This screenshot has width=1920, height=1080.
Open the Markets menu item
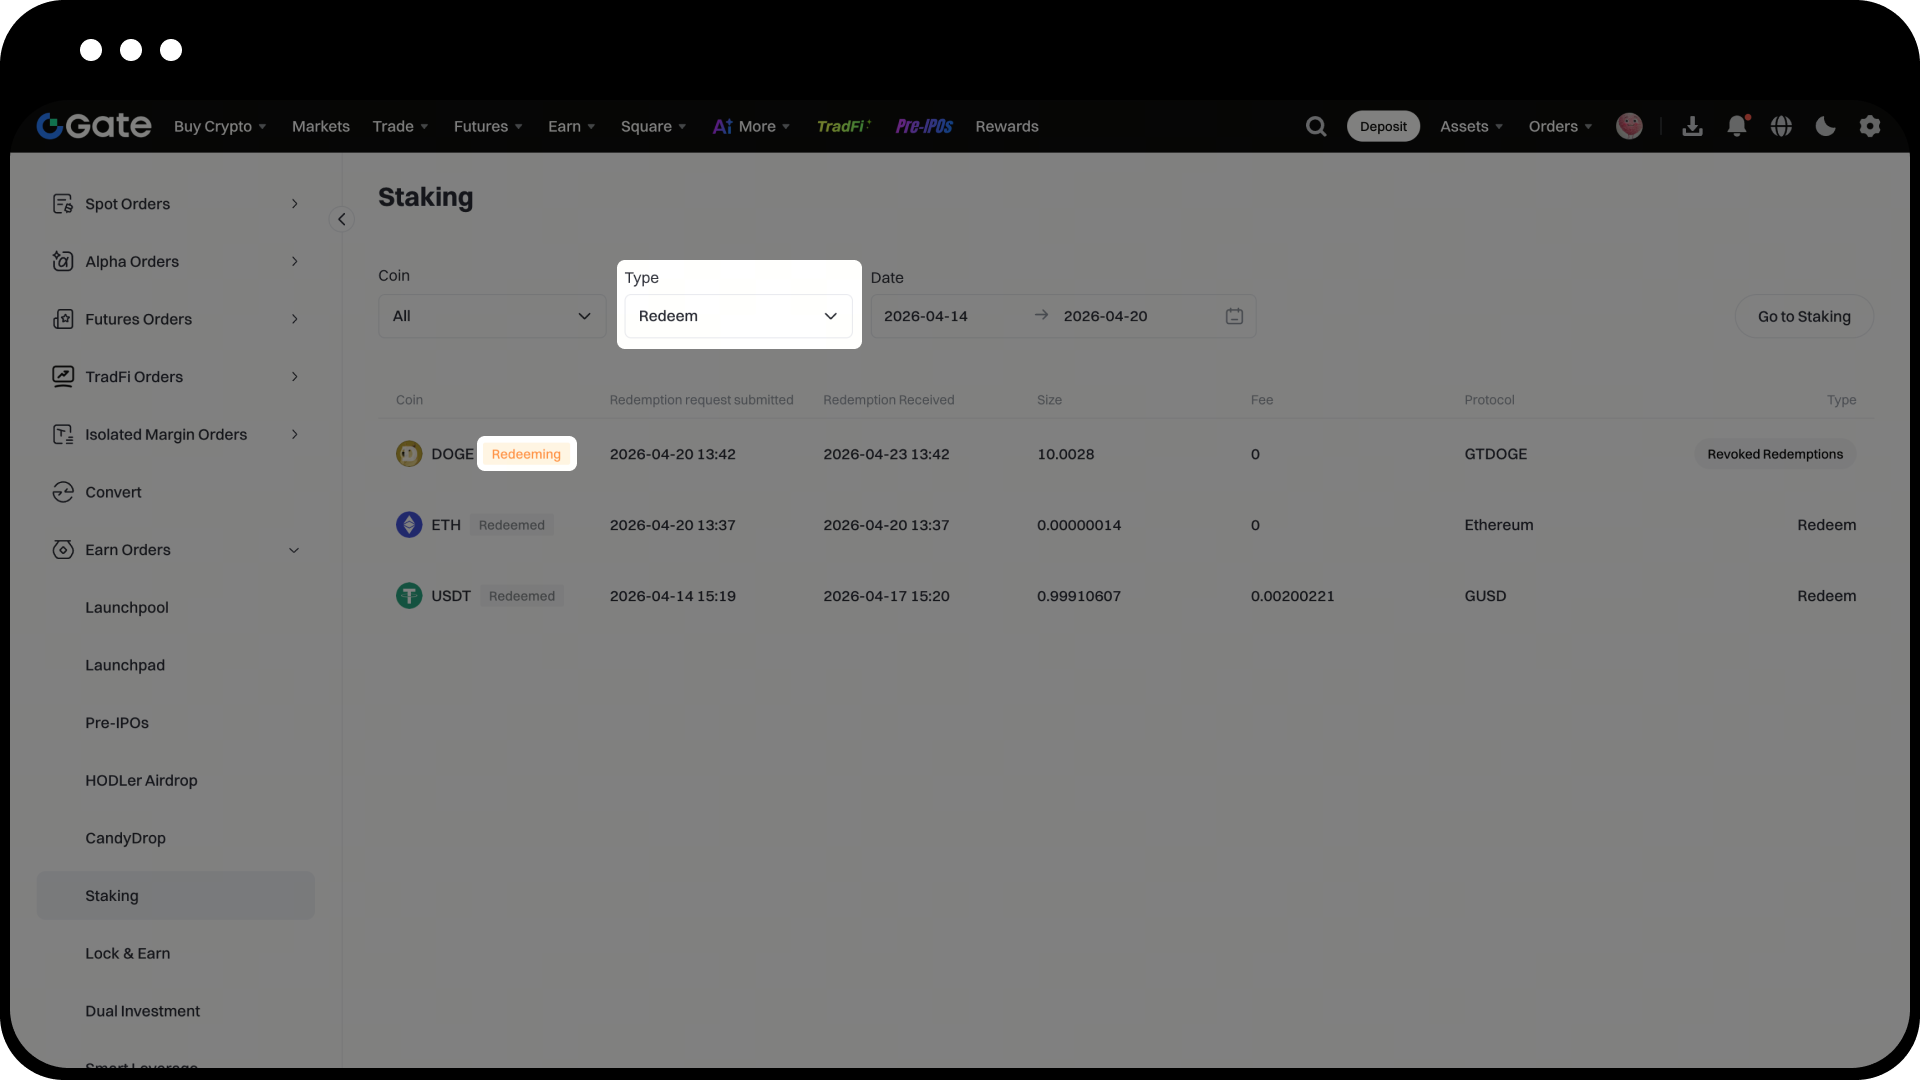coord(320,127)
